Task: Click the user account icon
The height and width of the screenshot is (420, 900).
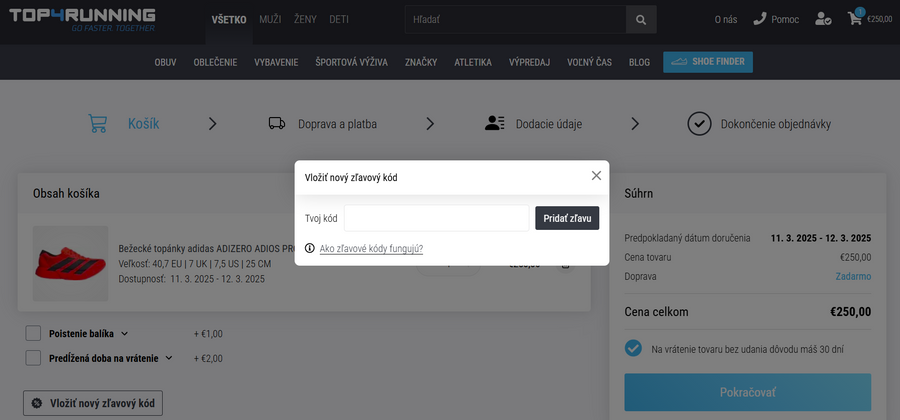Action: coord(823,19)
